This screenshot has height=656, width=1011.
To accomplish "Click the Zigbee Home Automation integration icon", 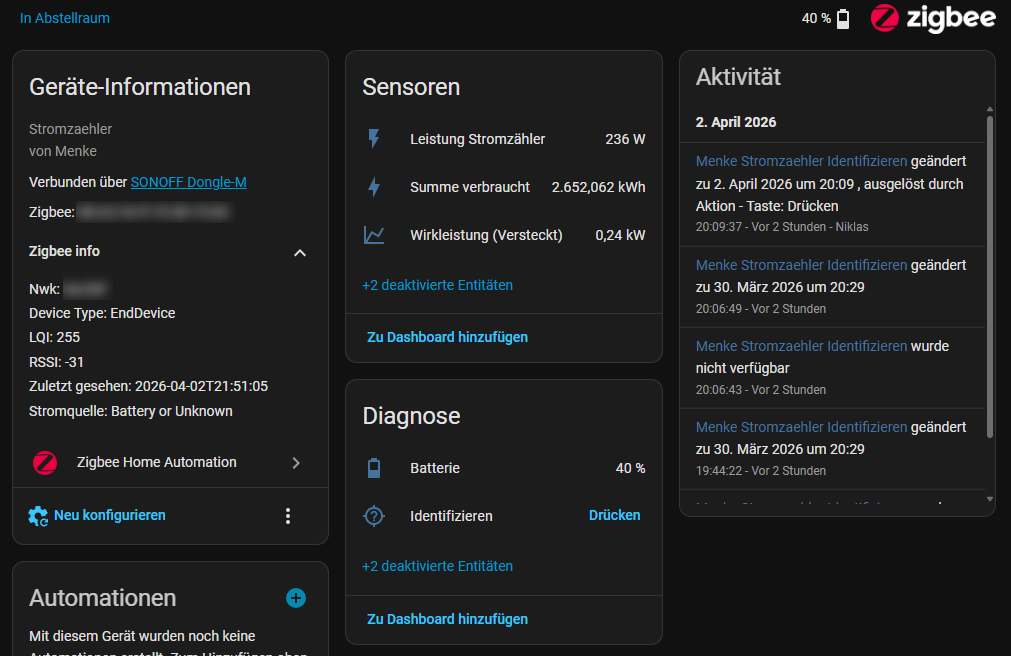I will point(44,463).
